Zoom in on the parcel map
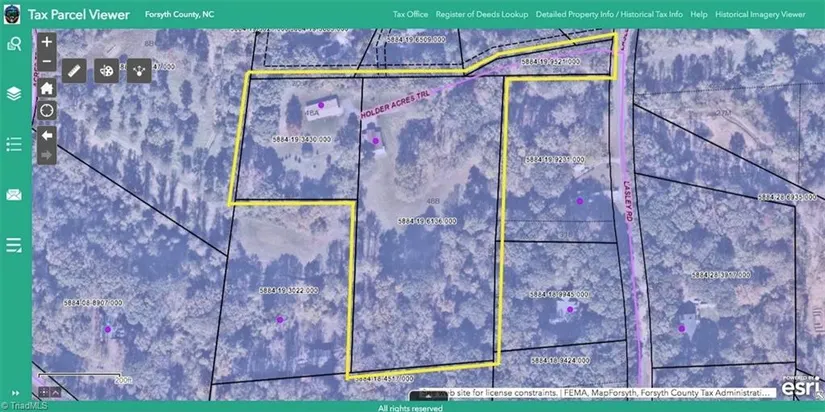 coord(46,43)
